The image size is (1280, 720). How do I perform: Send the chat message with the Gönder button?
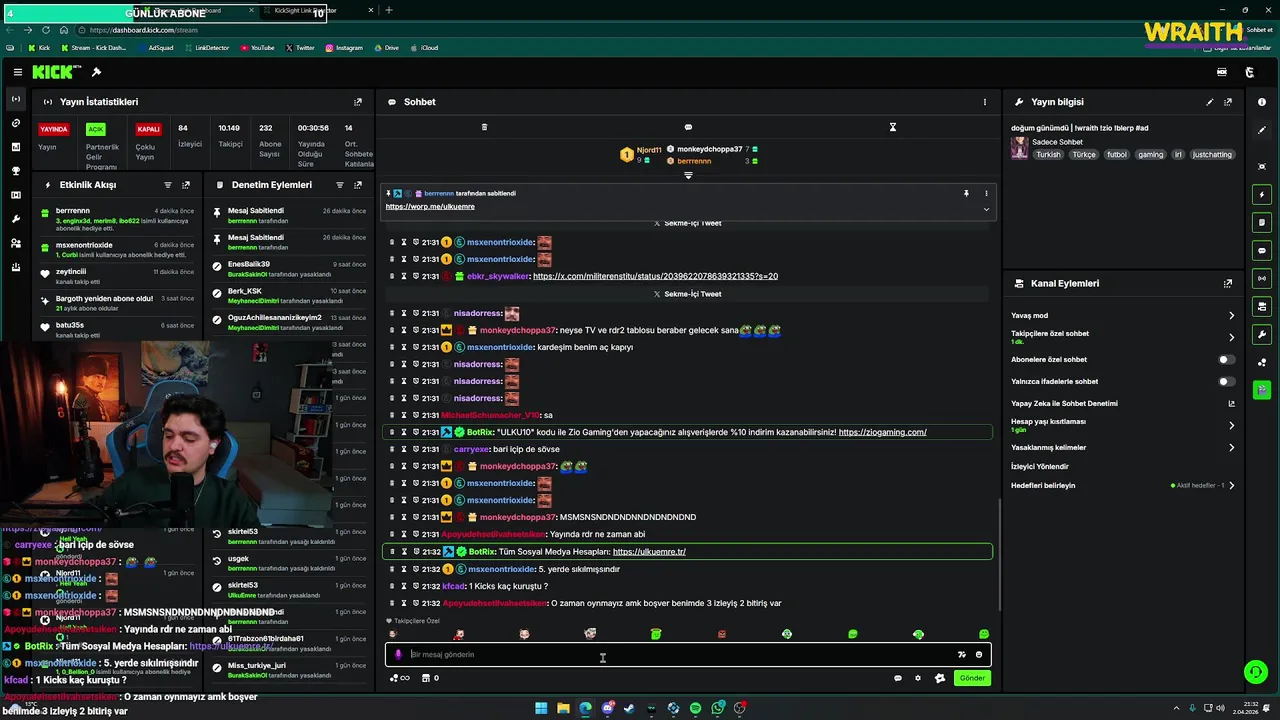[972, 678]
